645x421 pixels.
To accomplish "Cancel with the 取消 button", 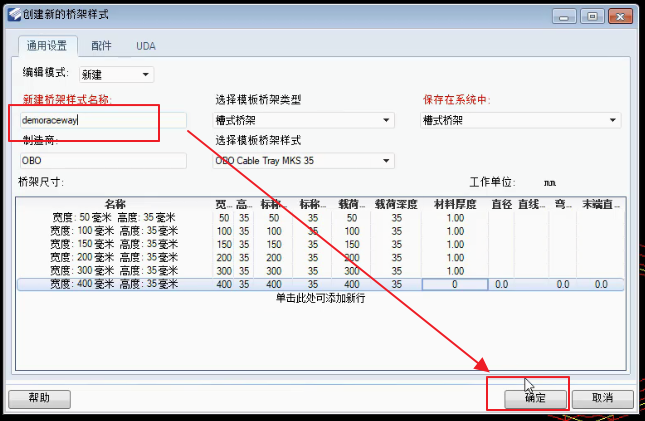I will coord(603,399).
